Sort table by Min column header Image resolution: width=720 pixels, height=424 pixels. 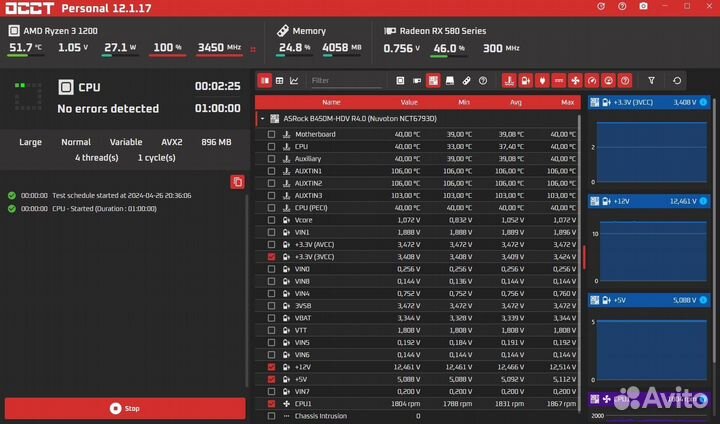pyautogui.click(x=464, y=102)
